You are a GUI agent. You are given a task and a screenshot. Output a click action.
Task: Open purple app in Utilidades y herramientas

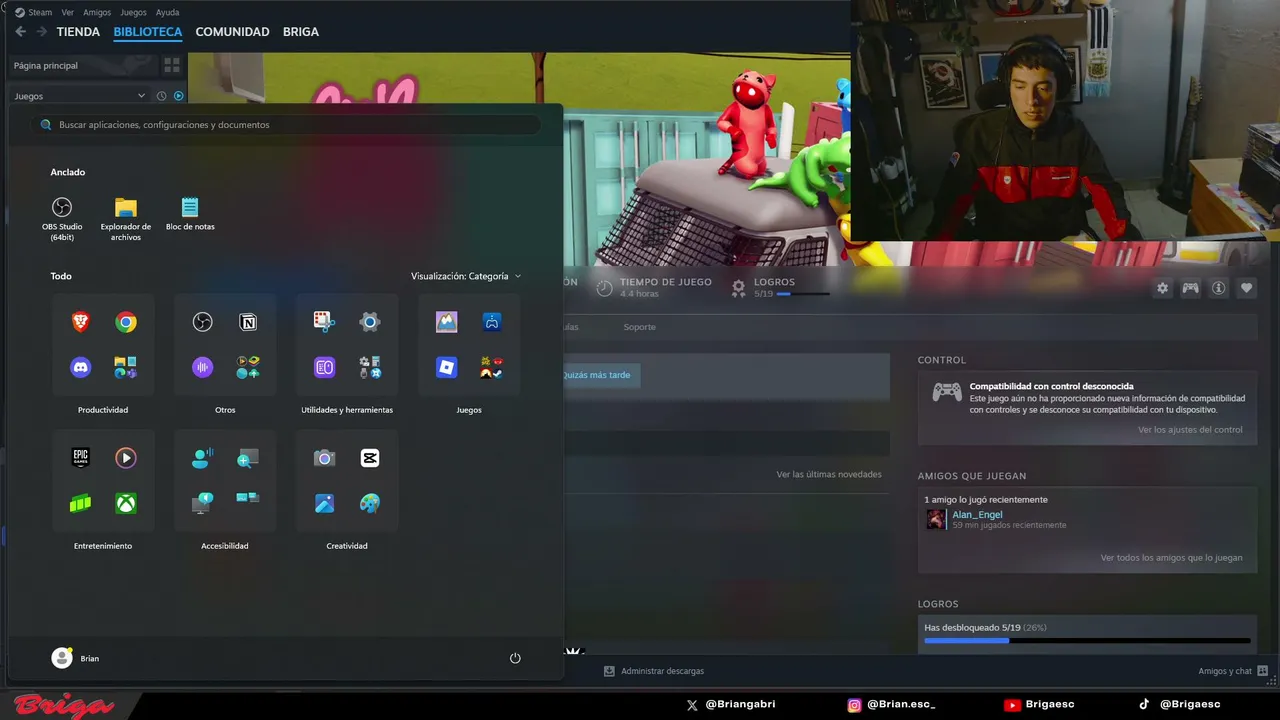324,367
